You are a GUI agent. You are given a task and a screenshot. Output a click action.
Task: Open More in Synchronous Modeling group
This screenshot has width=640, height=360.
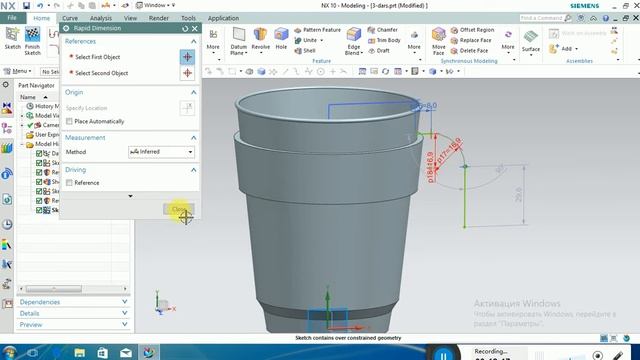coord(508,42)
